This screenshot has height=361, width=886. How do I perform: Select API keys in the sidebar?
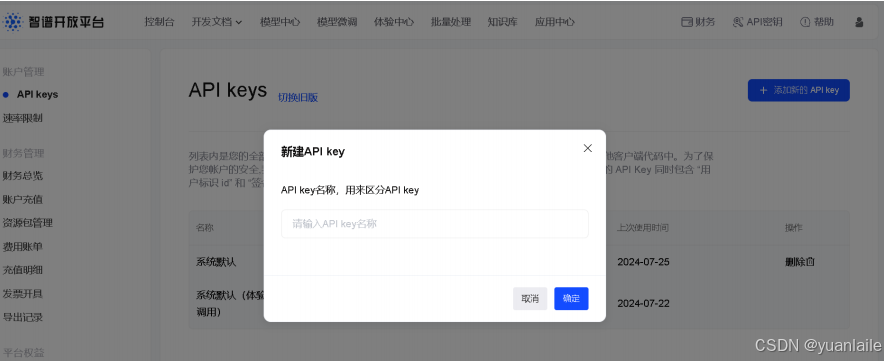[37, 94]
